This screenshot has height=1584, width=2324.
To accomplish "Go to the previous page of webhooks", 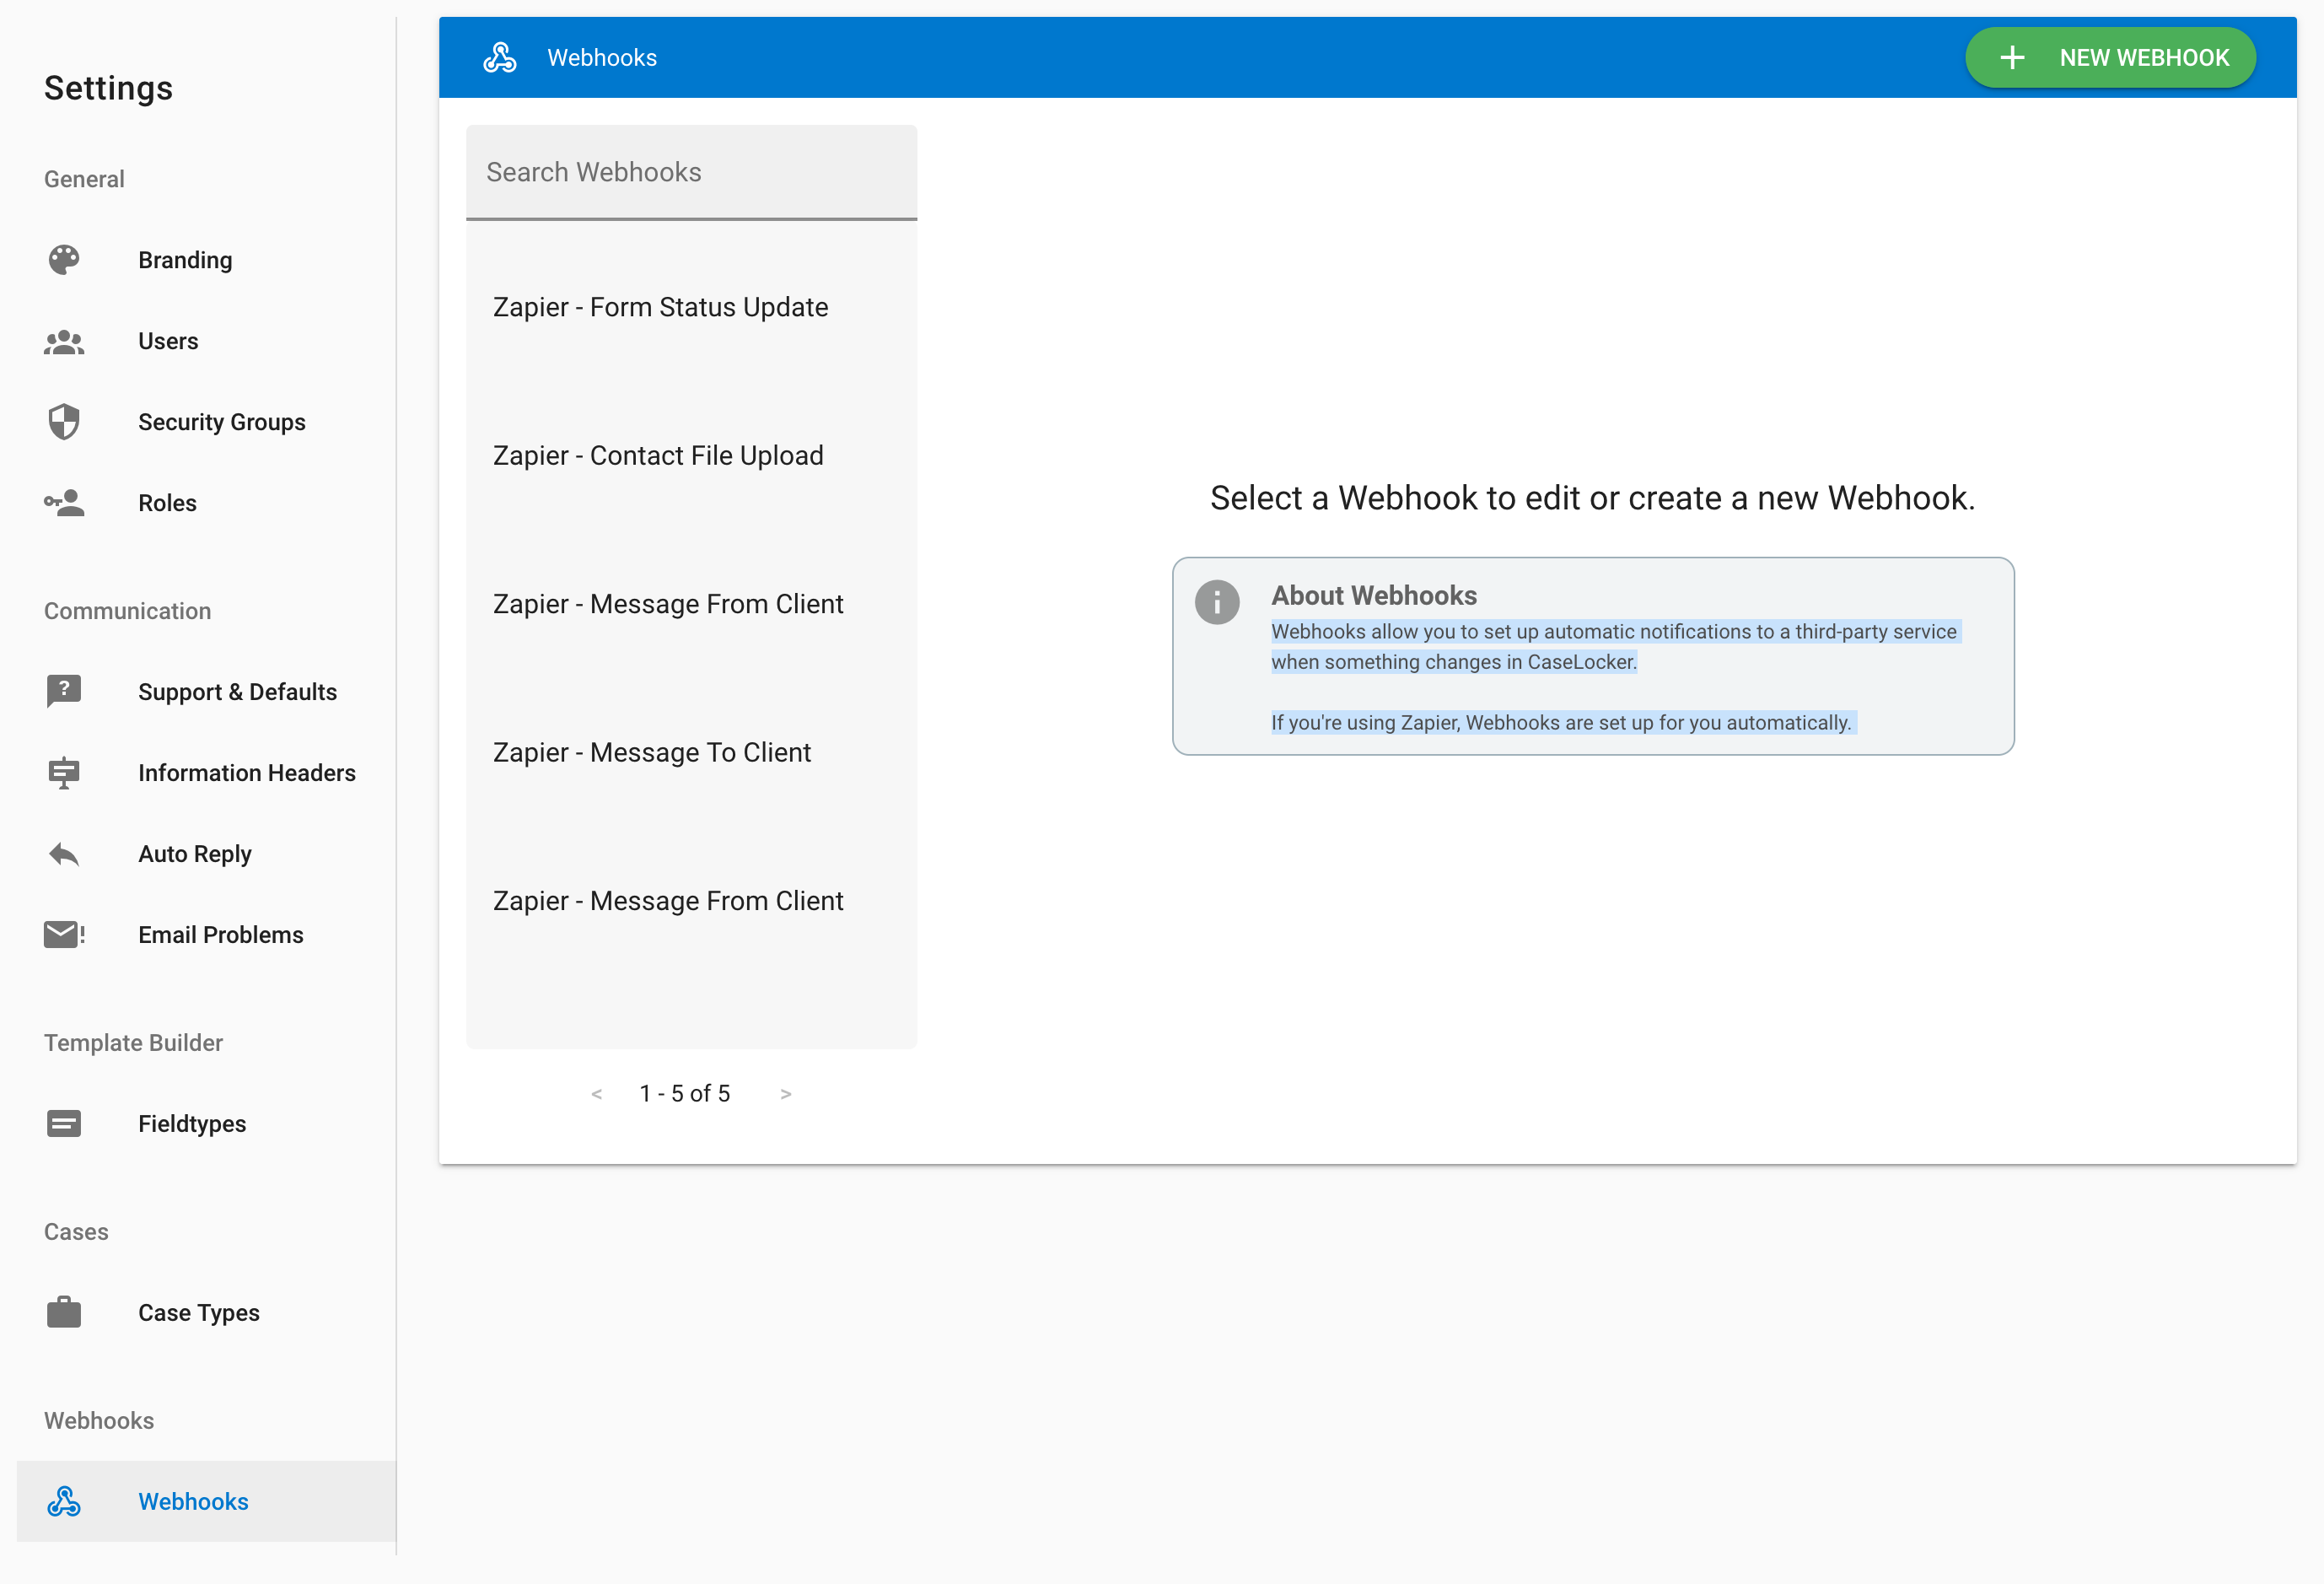I will pyautogui.click(x=597, y=1094).
